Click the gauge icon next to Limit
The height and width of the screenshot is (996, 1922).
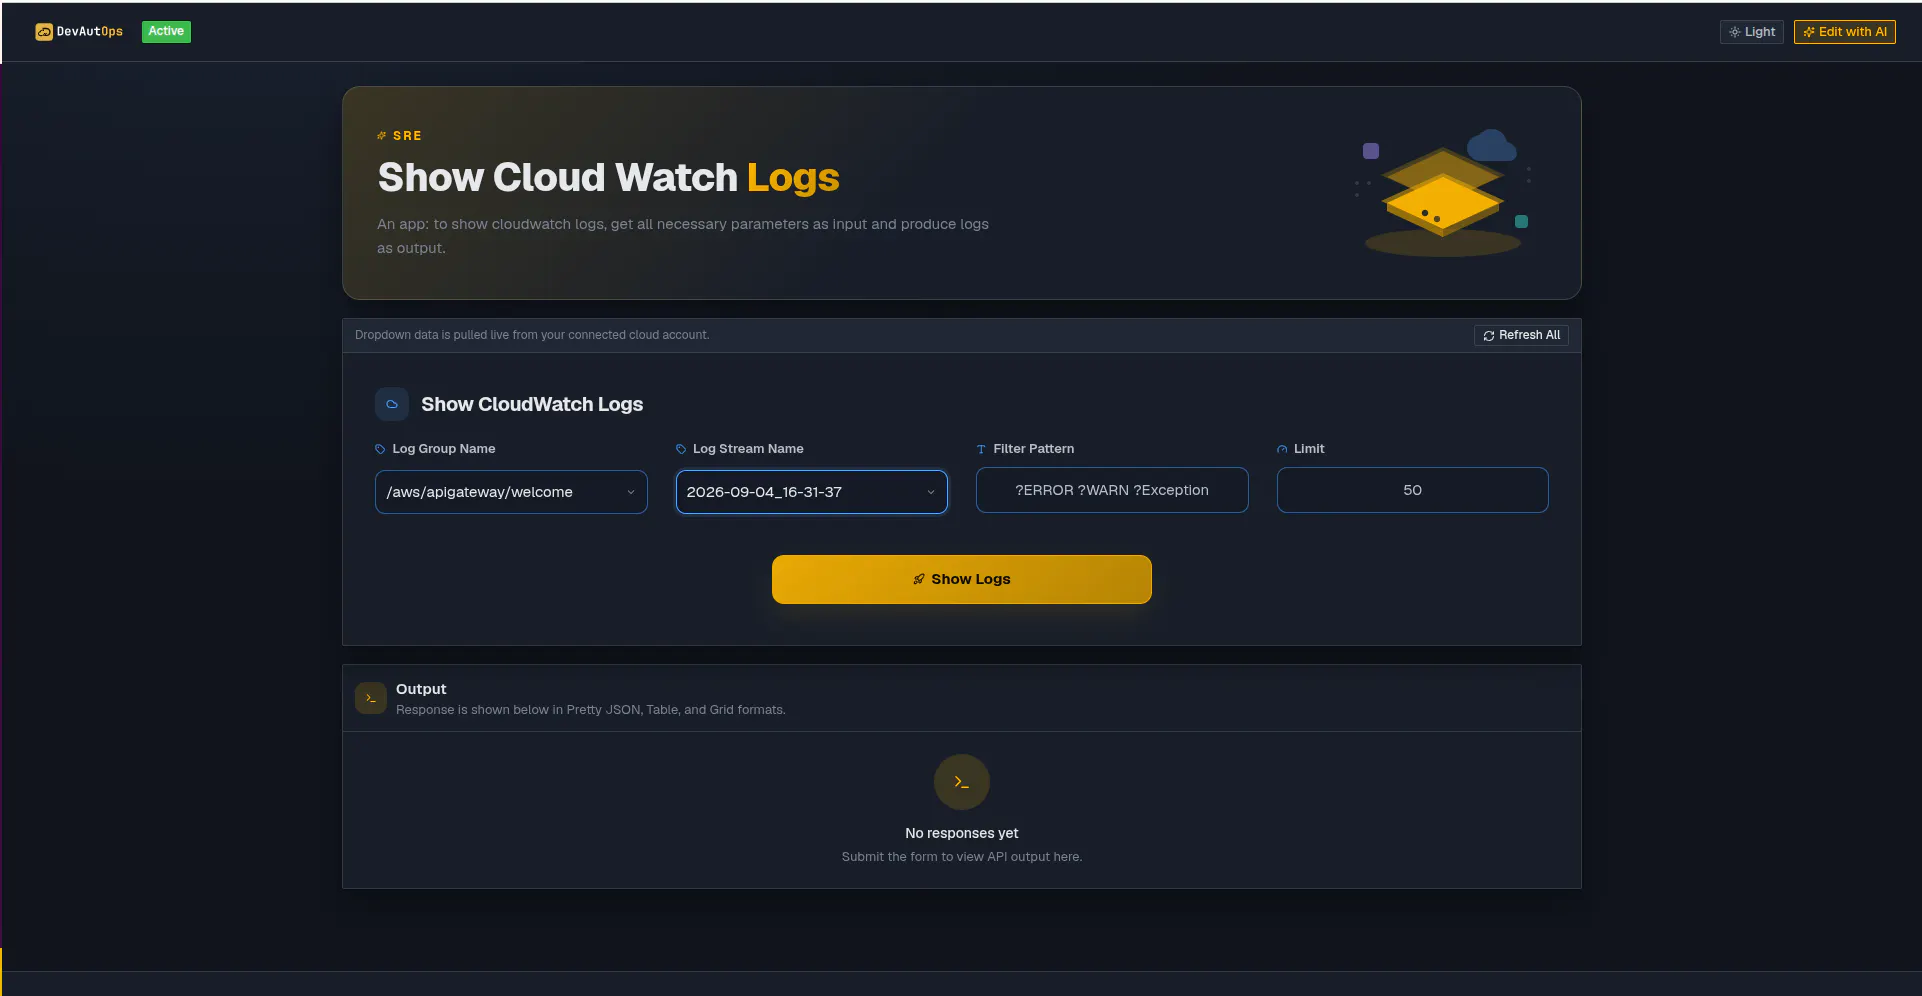click(1282, 449)
